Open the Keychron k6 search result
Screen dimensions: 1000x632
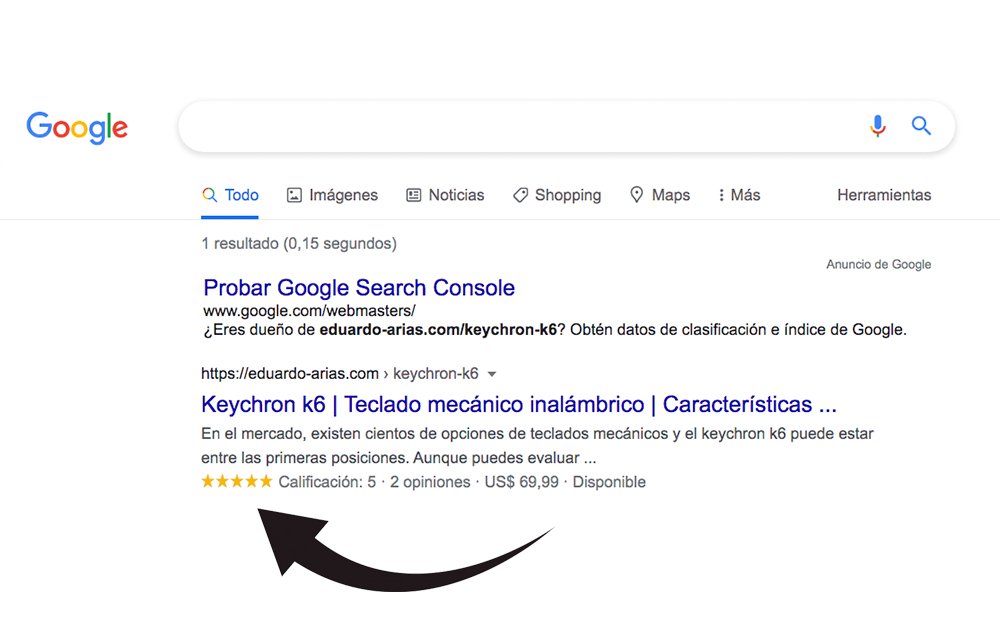pos(520,404)
